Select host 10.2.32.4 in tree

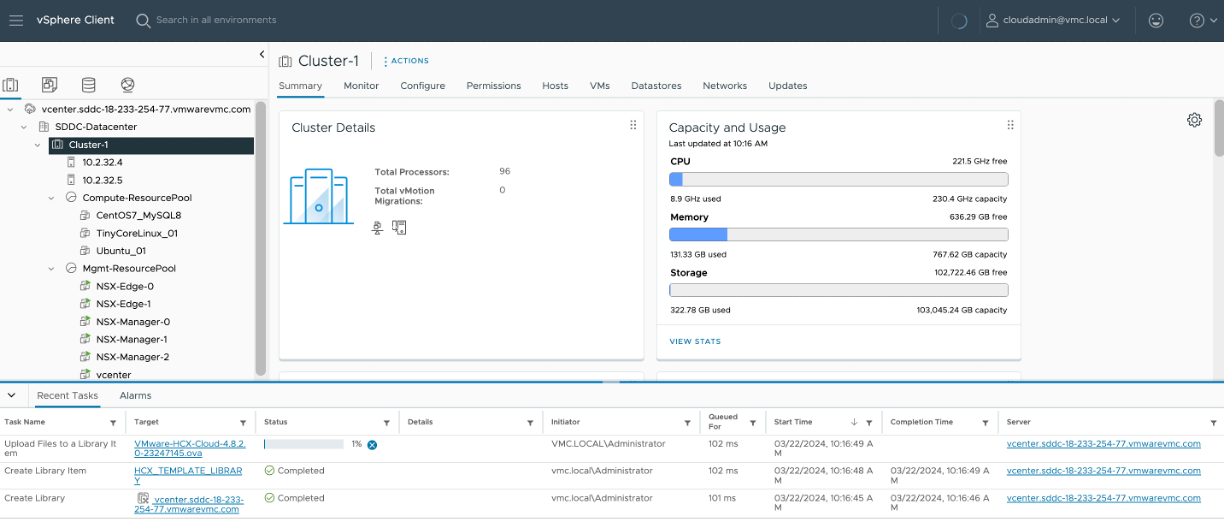coord(102,162)
